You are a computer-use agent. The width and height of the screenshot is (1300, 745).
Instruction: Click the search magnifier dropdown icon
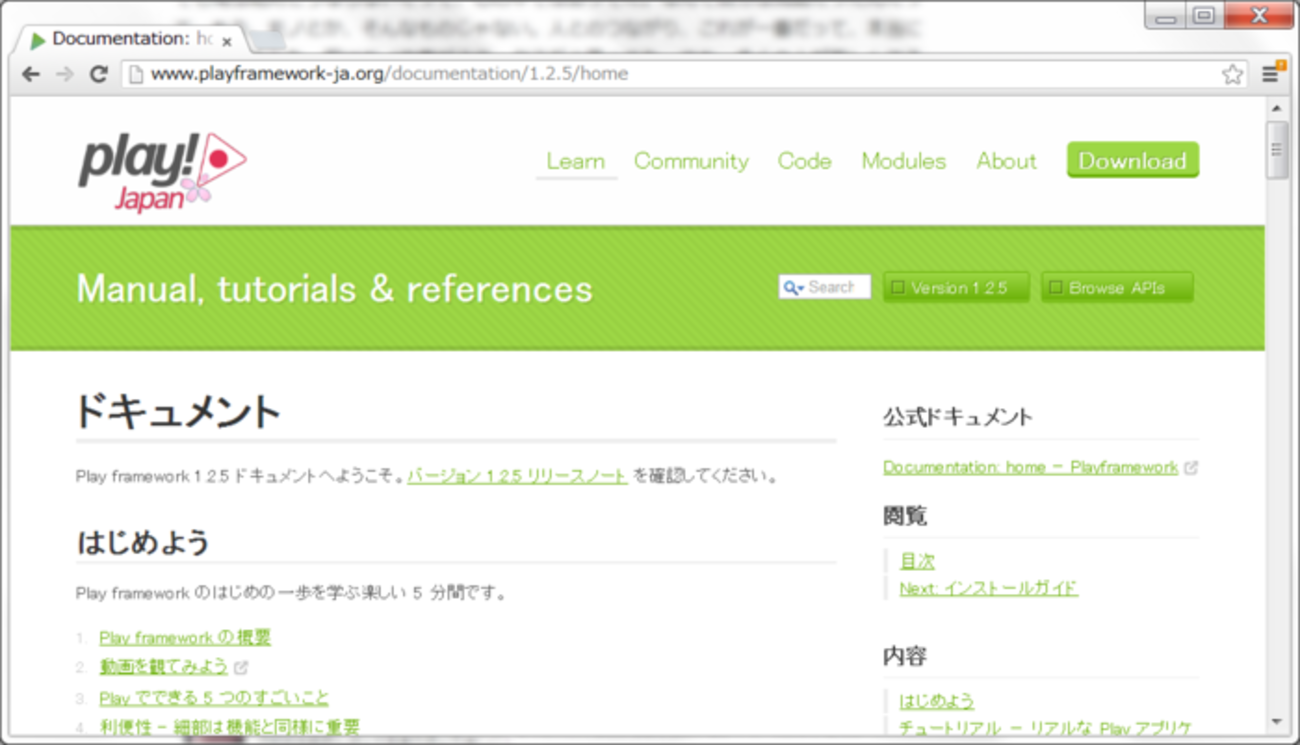[794, 288]
